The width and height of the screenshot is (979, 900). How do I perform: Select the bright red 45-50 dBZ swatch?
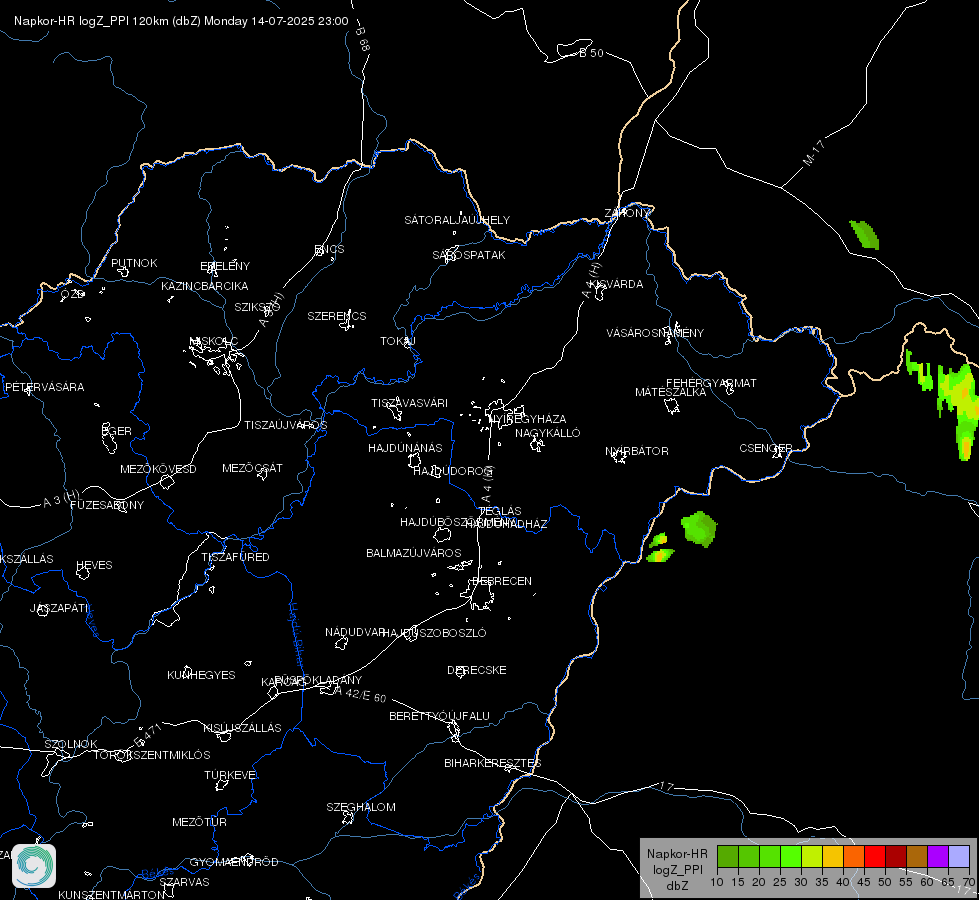point(875,857)
